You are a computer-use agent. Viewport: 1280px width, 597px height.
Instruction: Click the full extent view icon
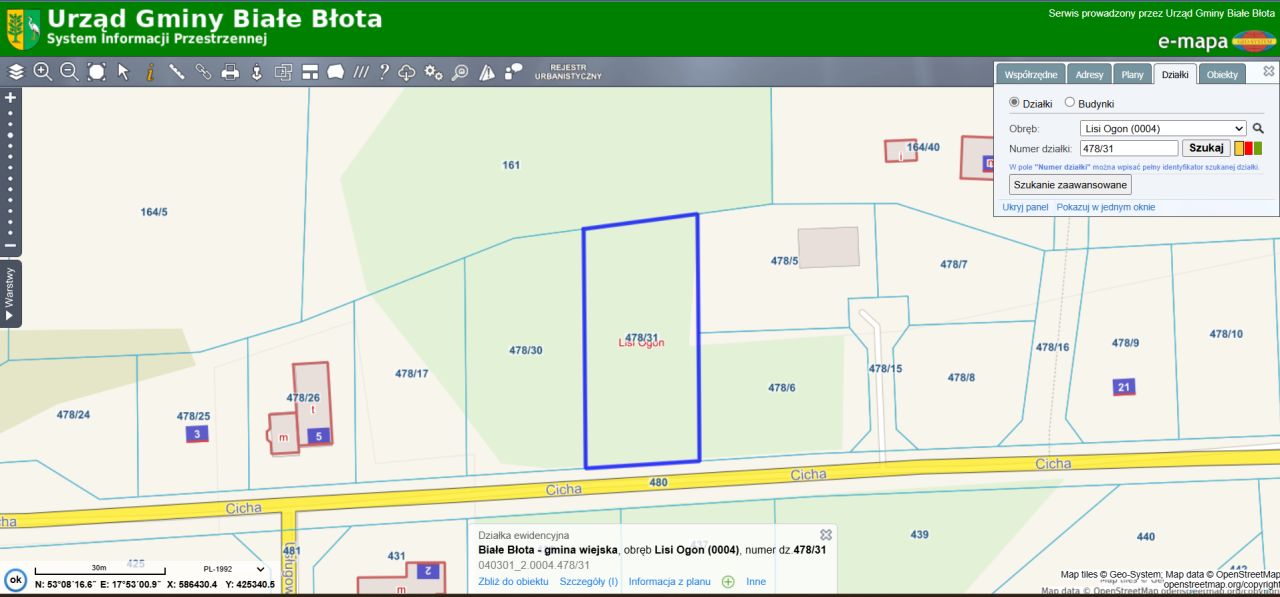point(96,72)
